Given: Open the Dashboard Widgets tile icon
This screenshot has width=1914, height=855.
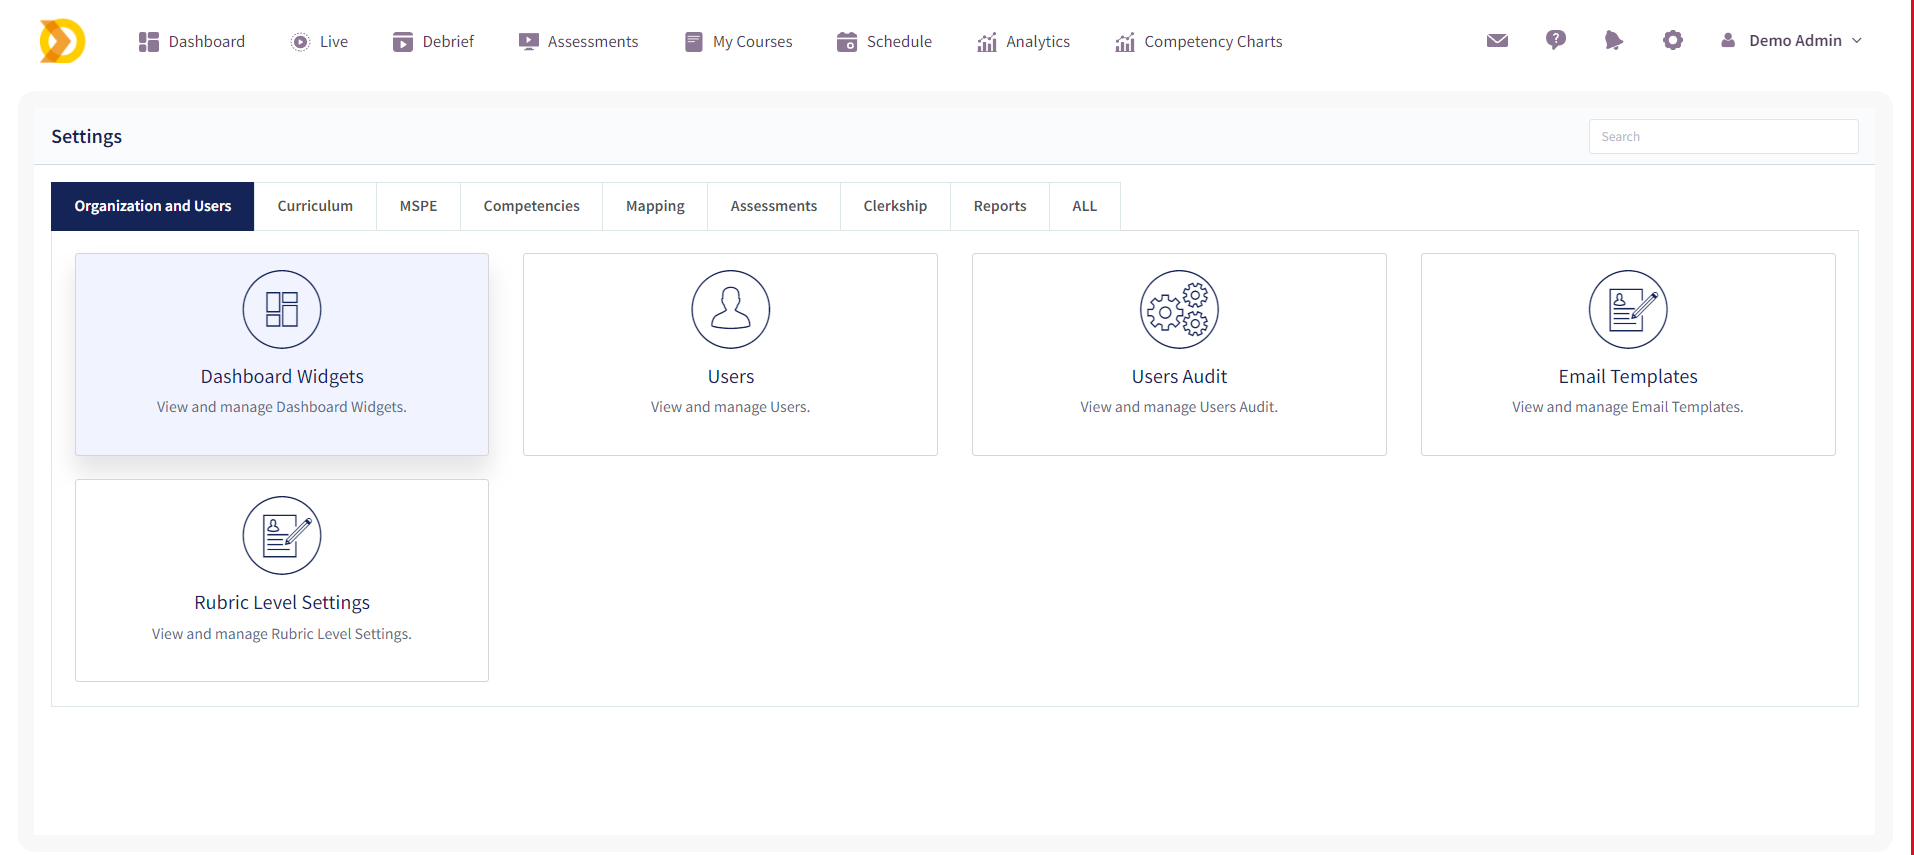Looking at the screenshot, I should [282, 310].
